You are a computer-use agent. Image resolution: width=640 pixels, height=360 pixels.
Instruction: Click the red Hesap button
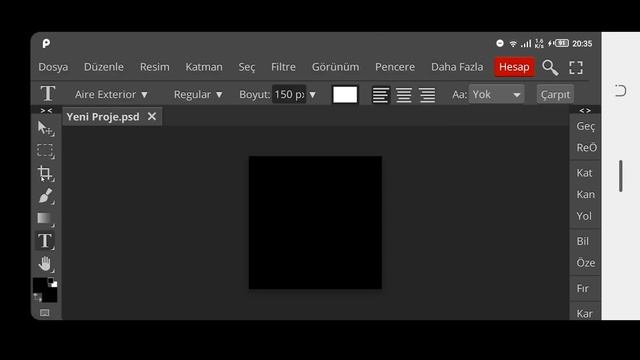[x=514, y=67]
